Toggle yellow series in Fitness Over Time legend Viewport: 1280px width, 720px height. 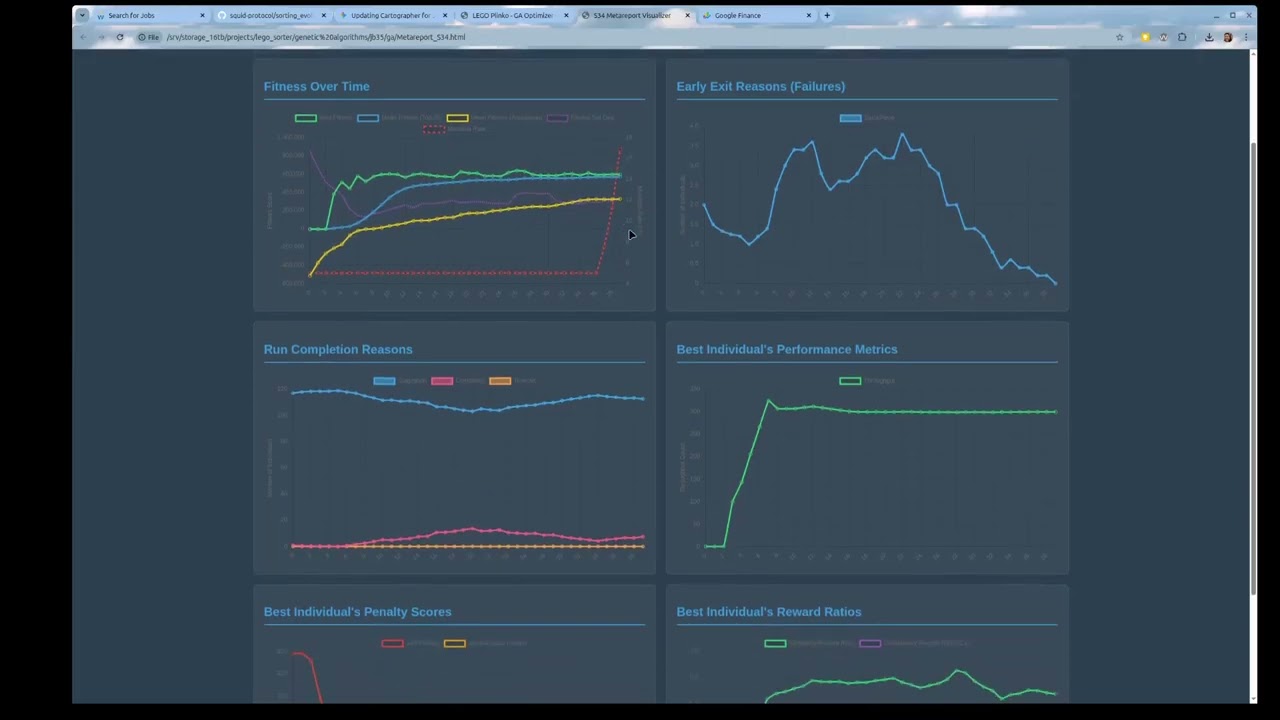point(457,118)
